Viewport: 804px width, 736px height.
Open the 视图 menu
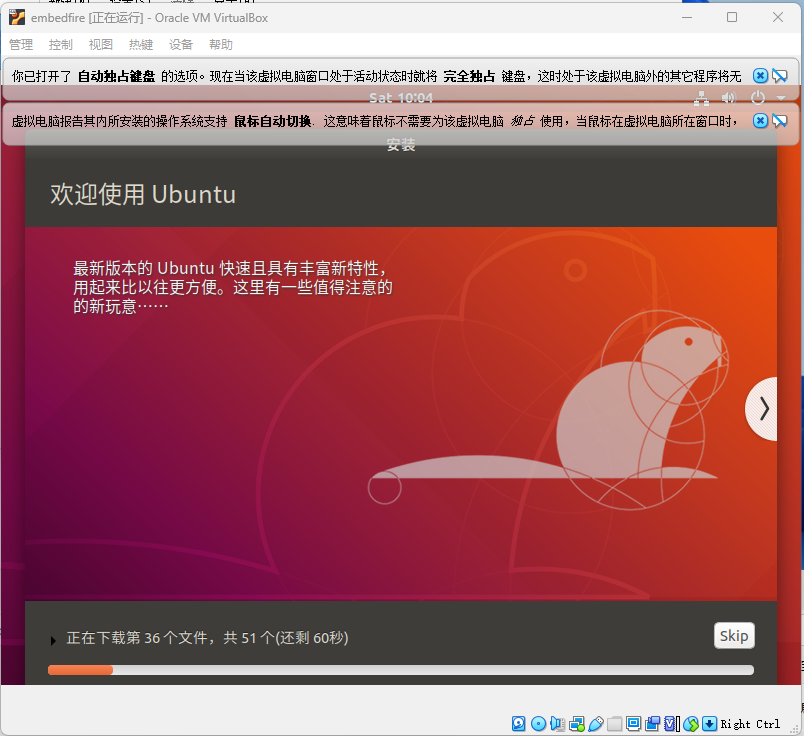pos(100,45)
